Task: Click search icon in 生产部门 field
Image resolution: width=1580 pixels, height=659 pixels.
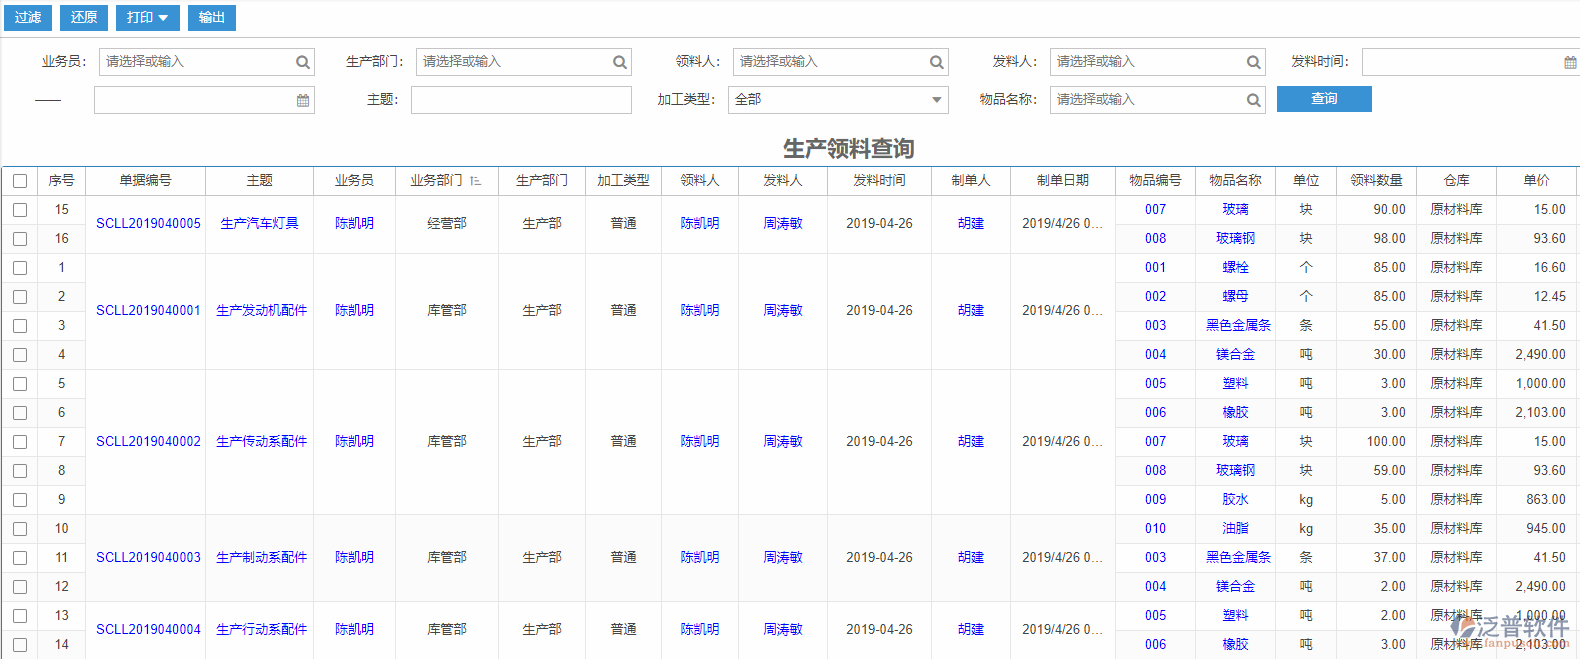Action: tap(620, 62)
